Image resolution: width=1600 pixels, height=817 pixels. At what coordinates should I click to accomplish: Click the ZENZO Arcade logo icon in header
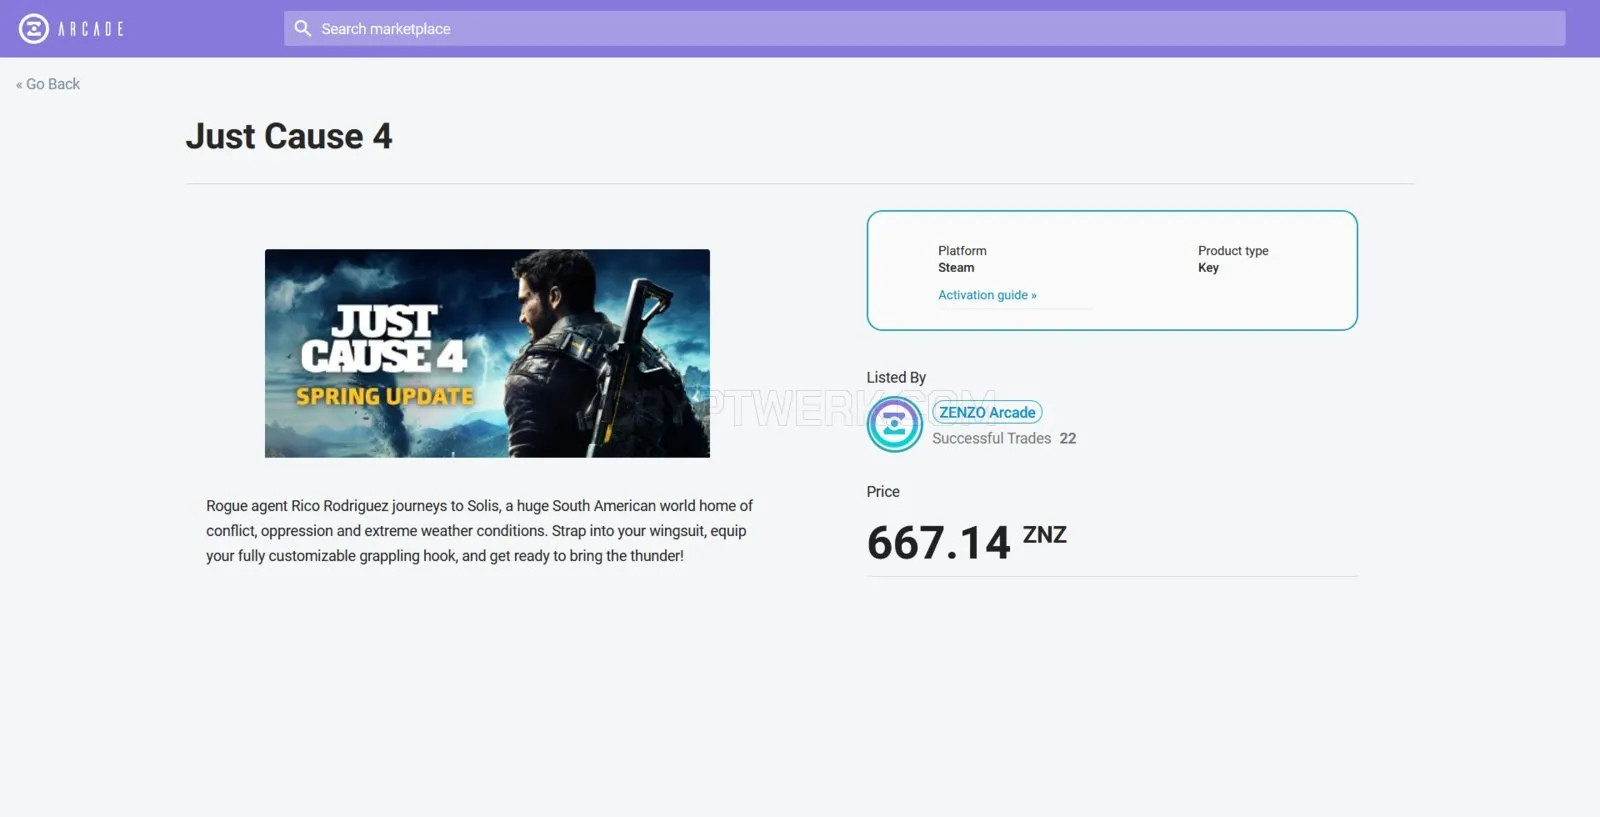(34, 29)
